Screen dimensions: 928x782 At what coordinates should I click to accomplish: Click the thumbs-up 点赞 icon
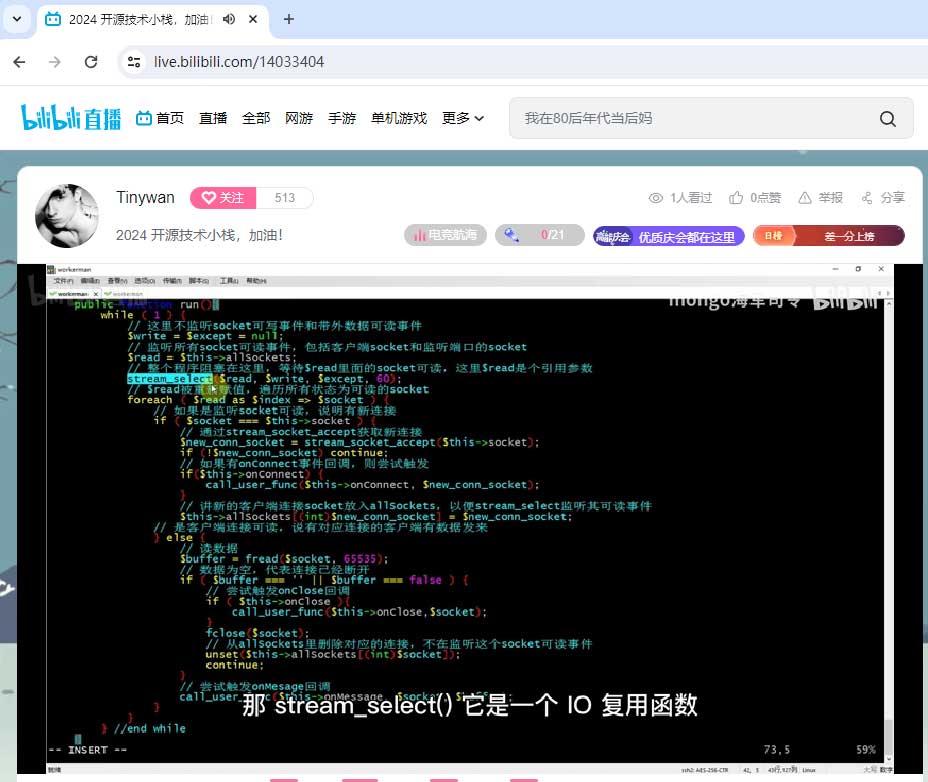click(x=737, y=197)
